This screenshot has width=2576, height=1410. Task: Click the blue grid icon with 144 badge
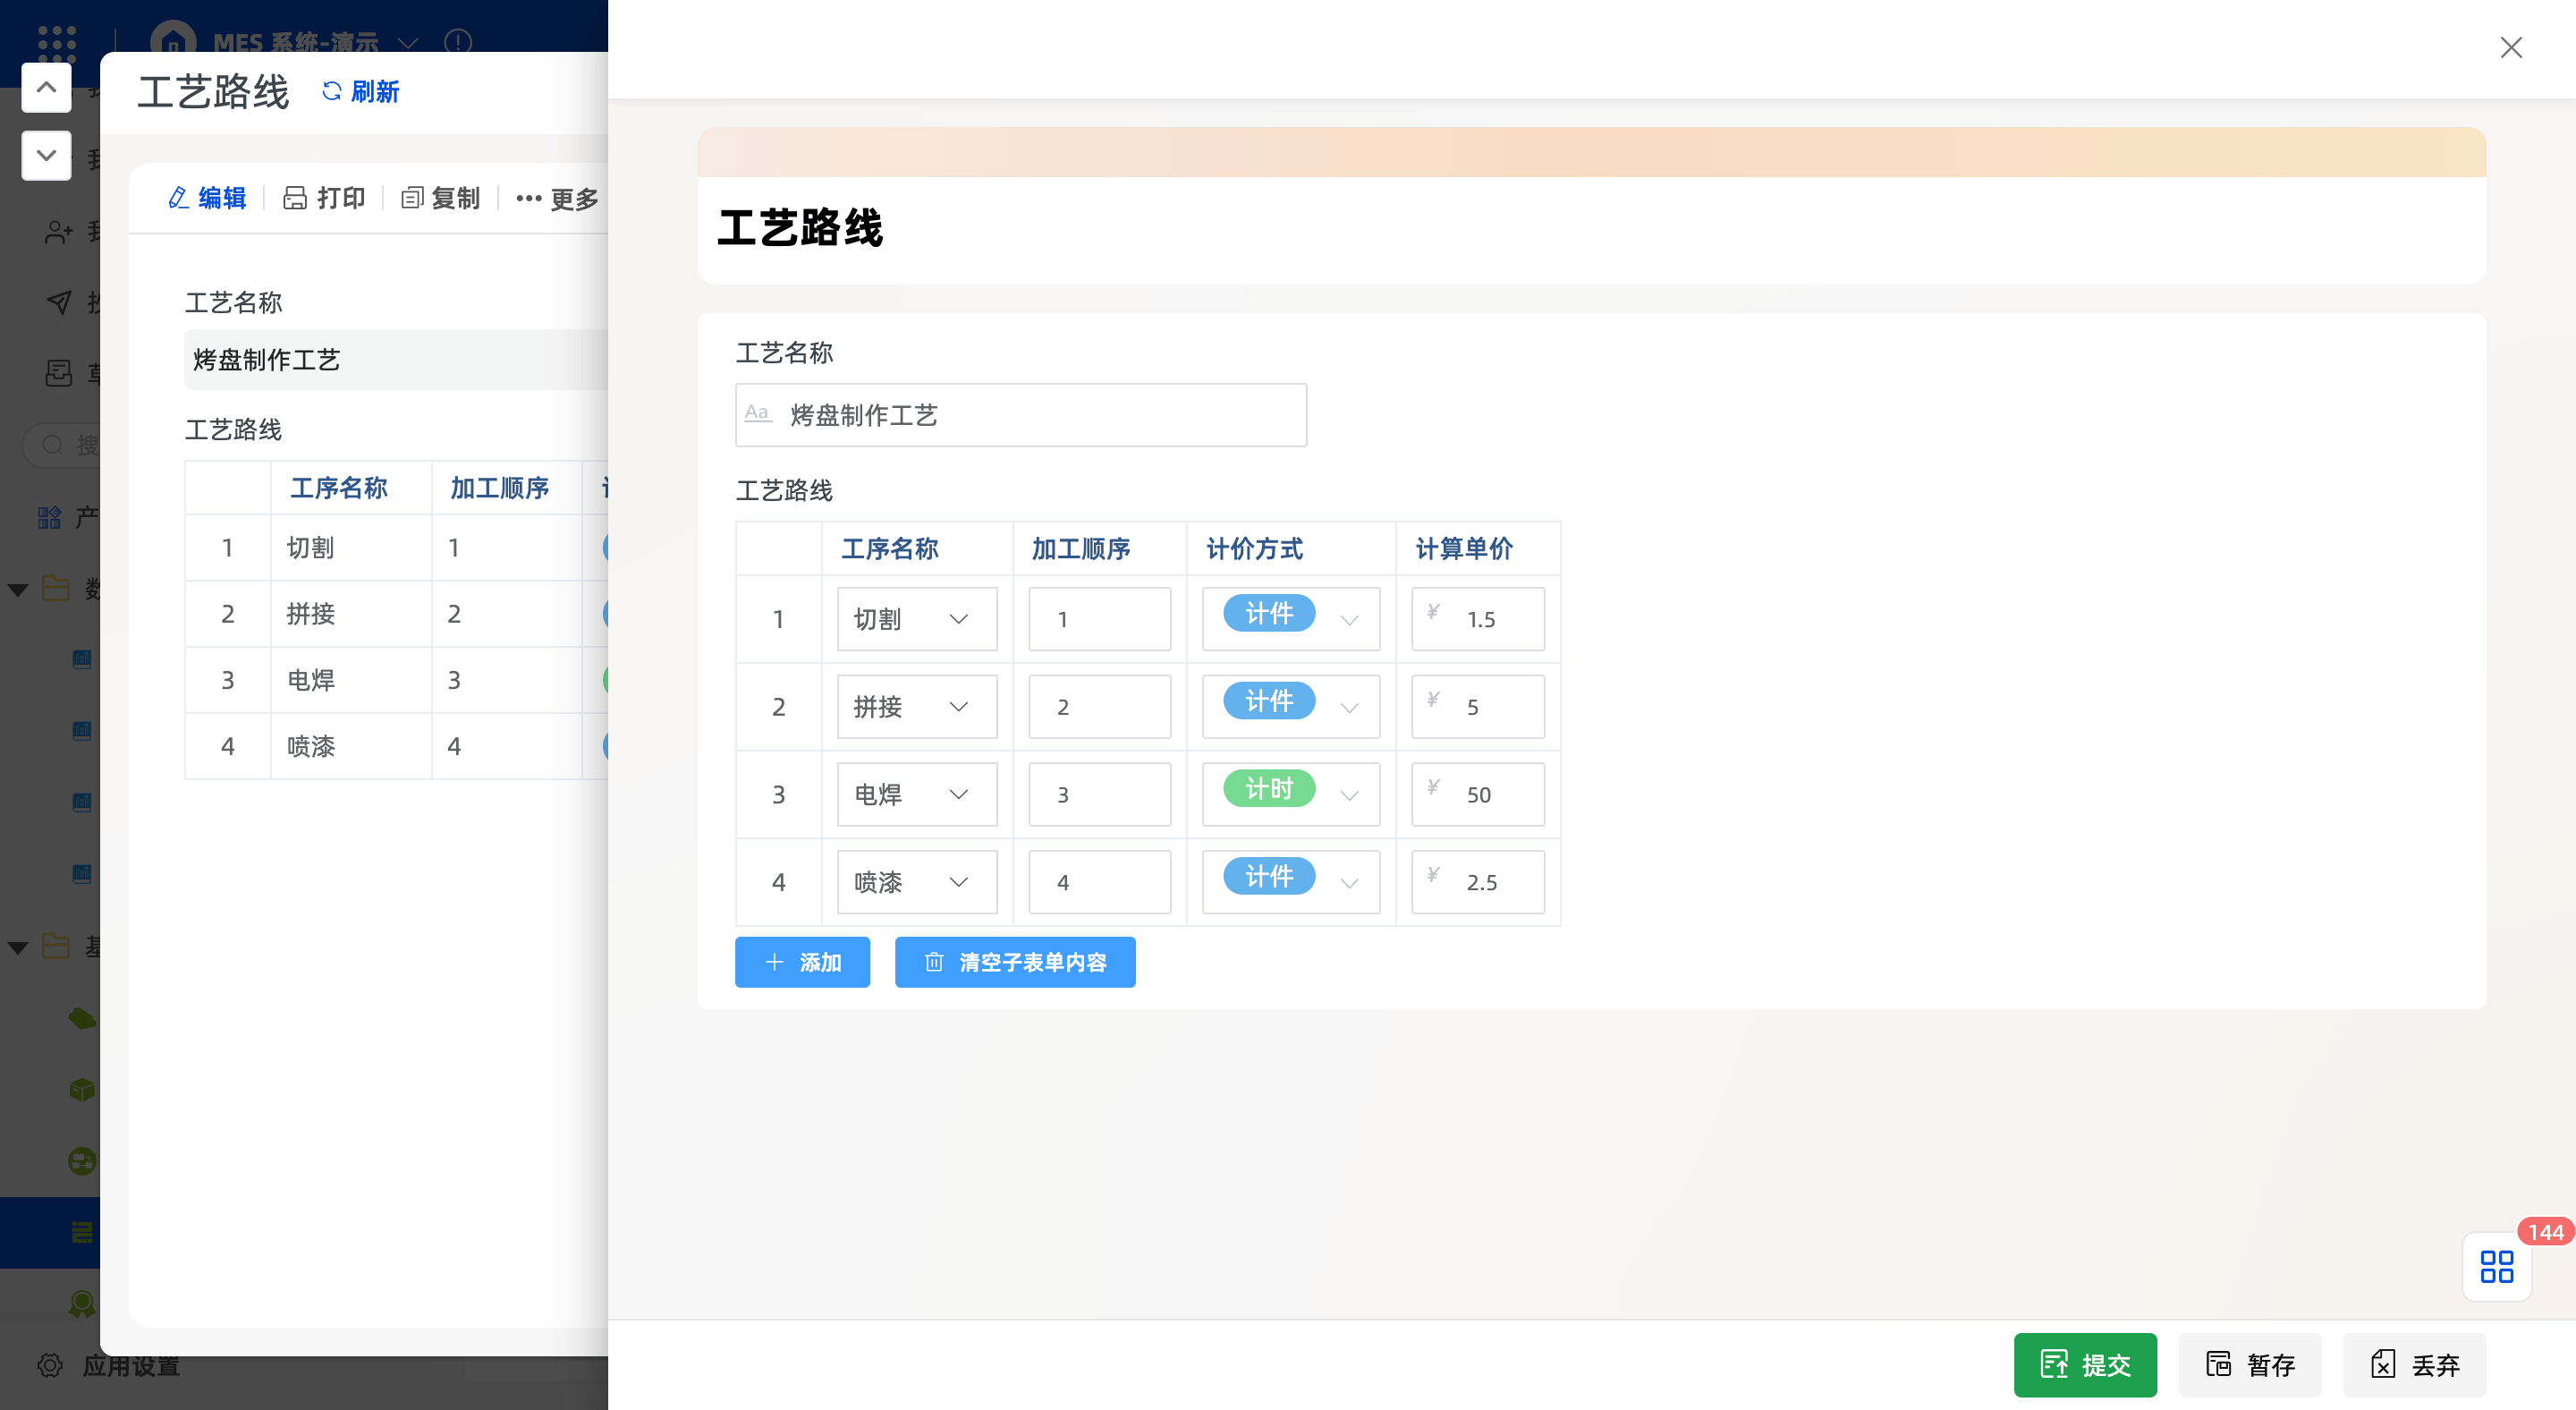(2496, 1266)
